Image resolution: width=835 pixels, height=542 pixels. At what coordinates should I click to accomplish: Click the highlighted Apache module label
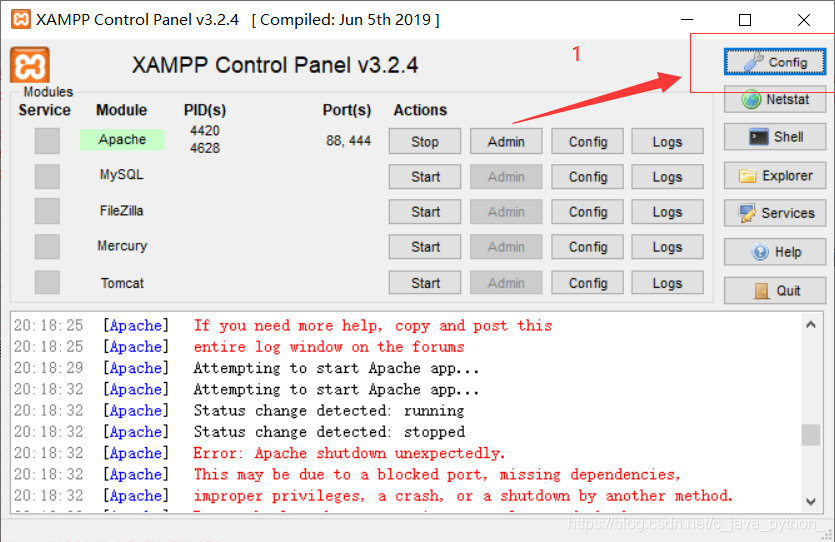pyautogui.click(x=122, y=139)
